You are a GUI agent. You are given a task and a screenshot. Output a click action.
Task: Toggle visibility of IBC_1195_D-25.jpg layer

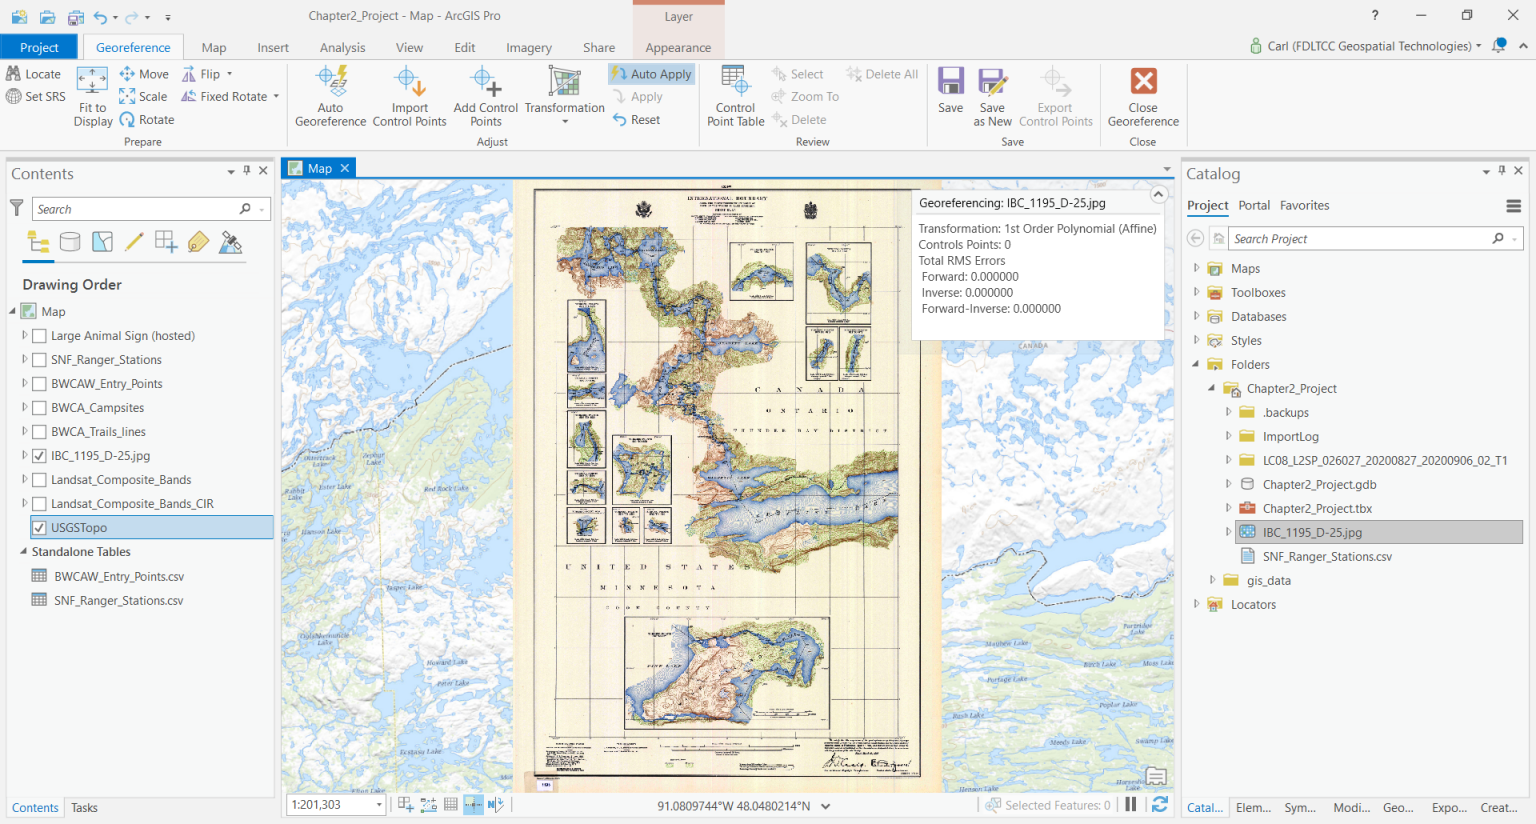[40, 455]
